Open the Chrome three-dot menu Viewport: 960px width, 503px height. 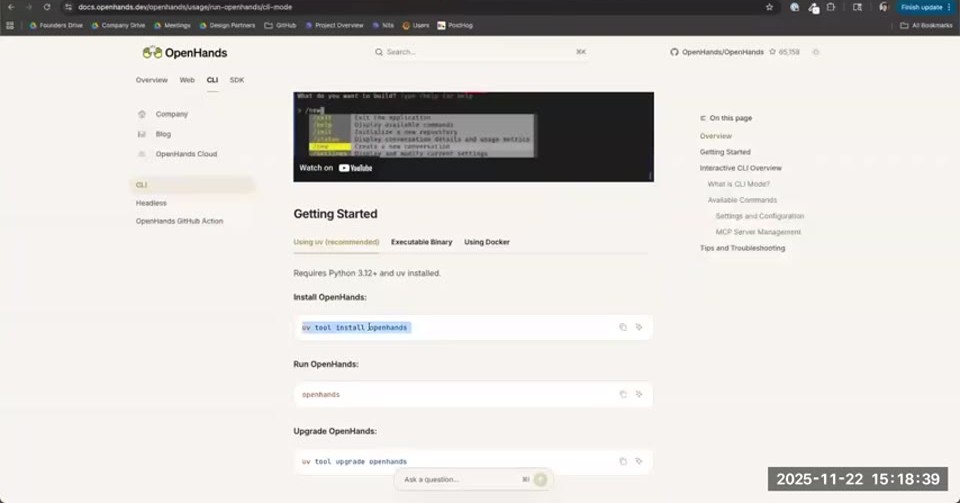click(949, 7)
